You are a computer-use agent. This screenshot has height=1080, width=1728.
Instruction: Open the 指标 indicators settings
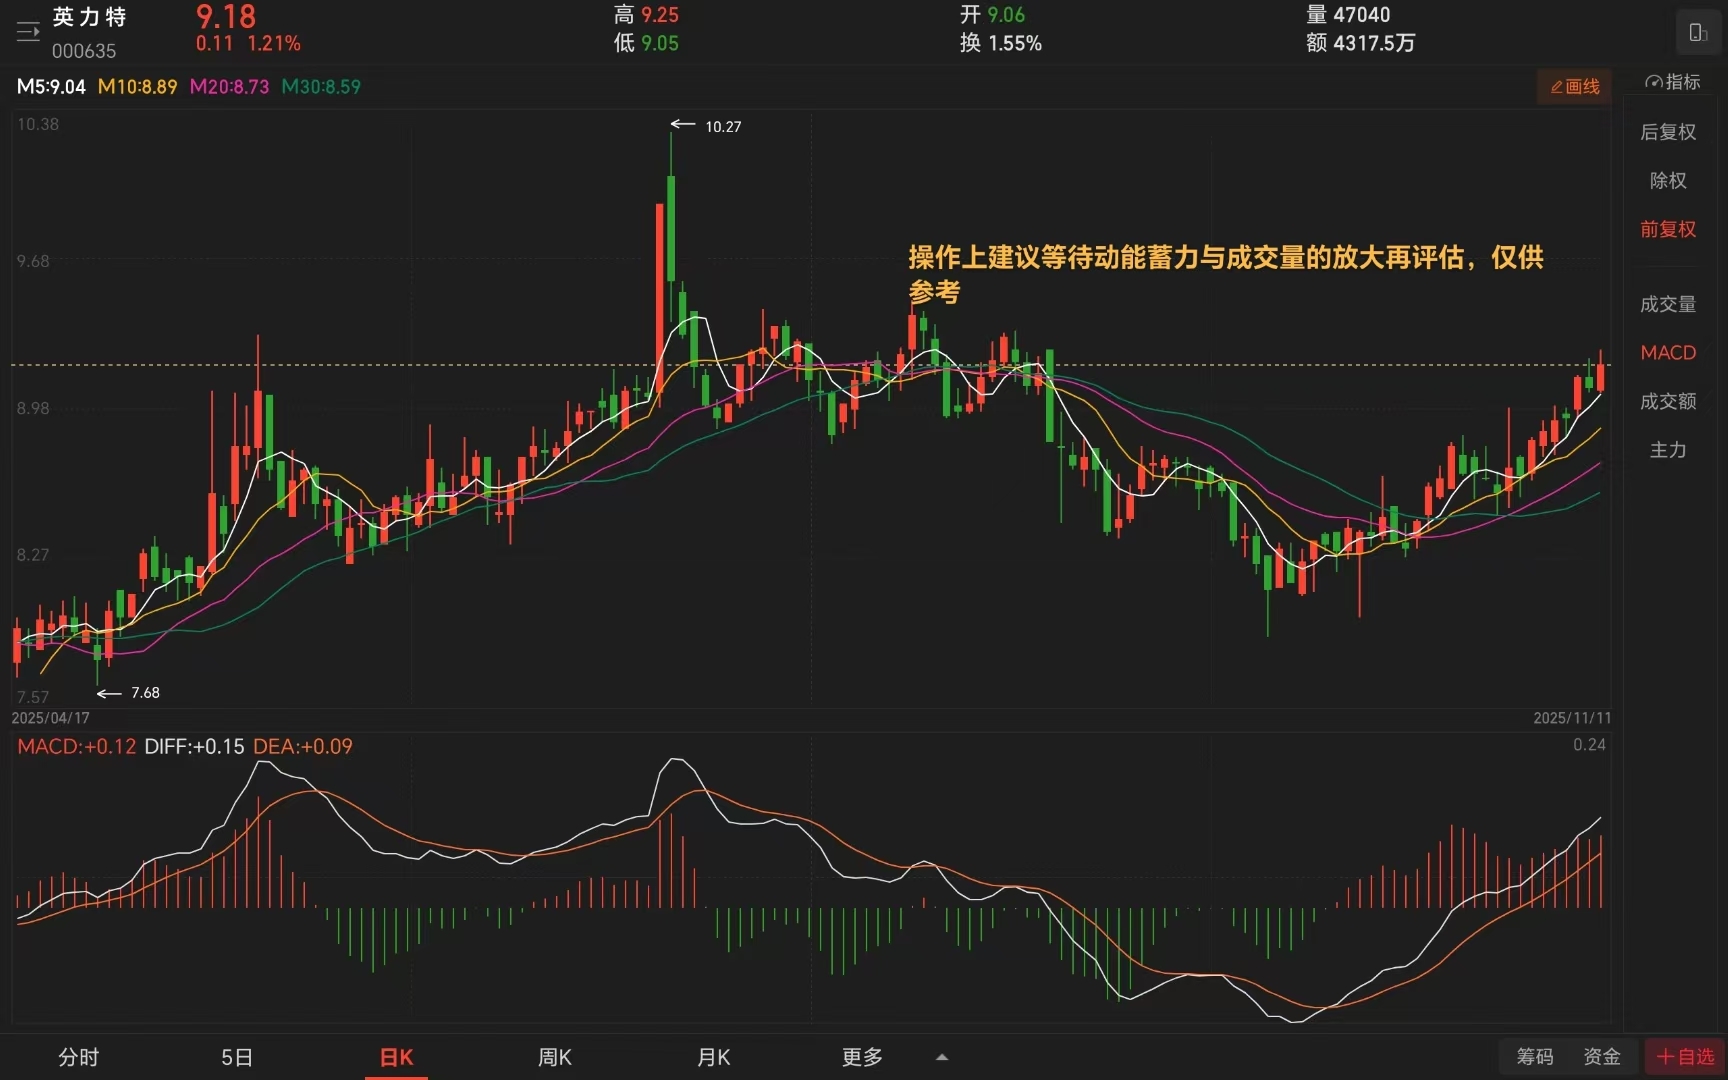(x=1673, y=82)
